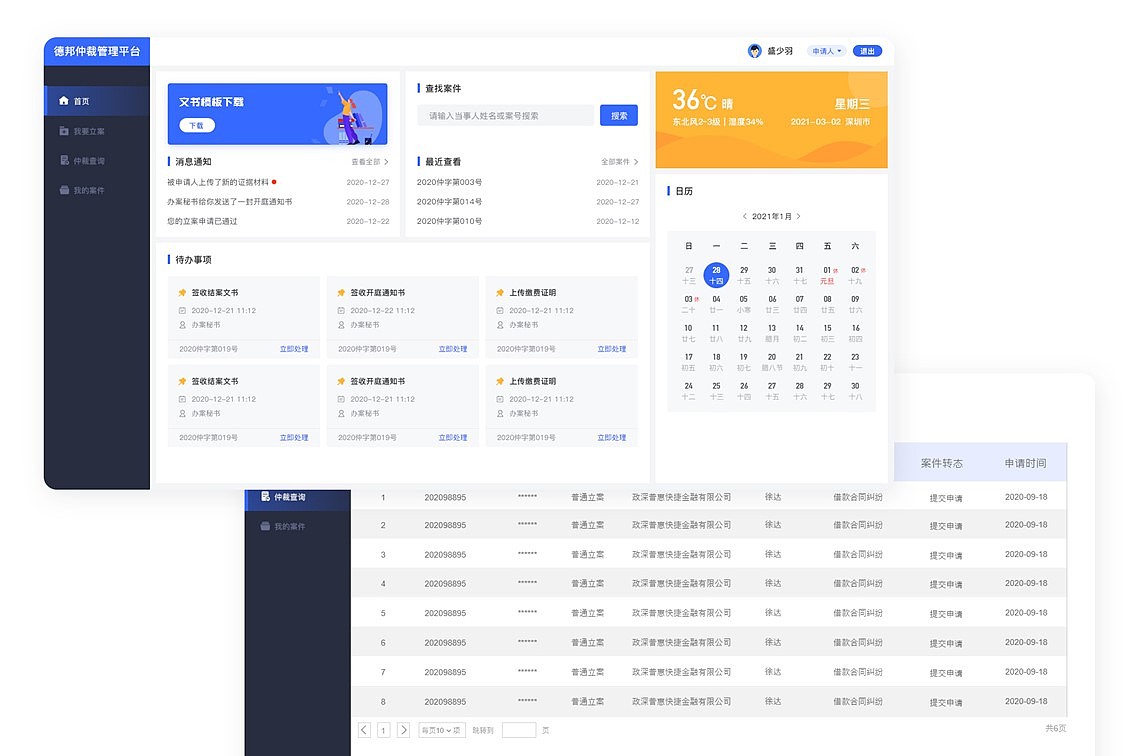Select the 我要立案 sidebar icon
The width and height of the screenshot is (1134, 756).
[x=64, y=131]
